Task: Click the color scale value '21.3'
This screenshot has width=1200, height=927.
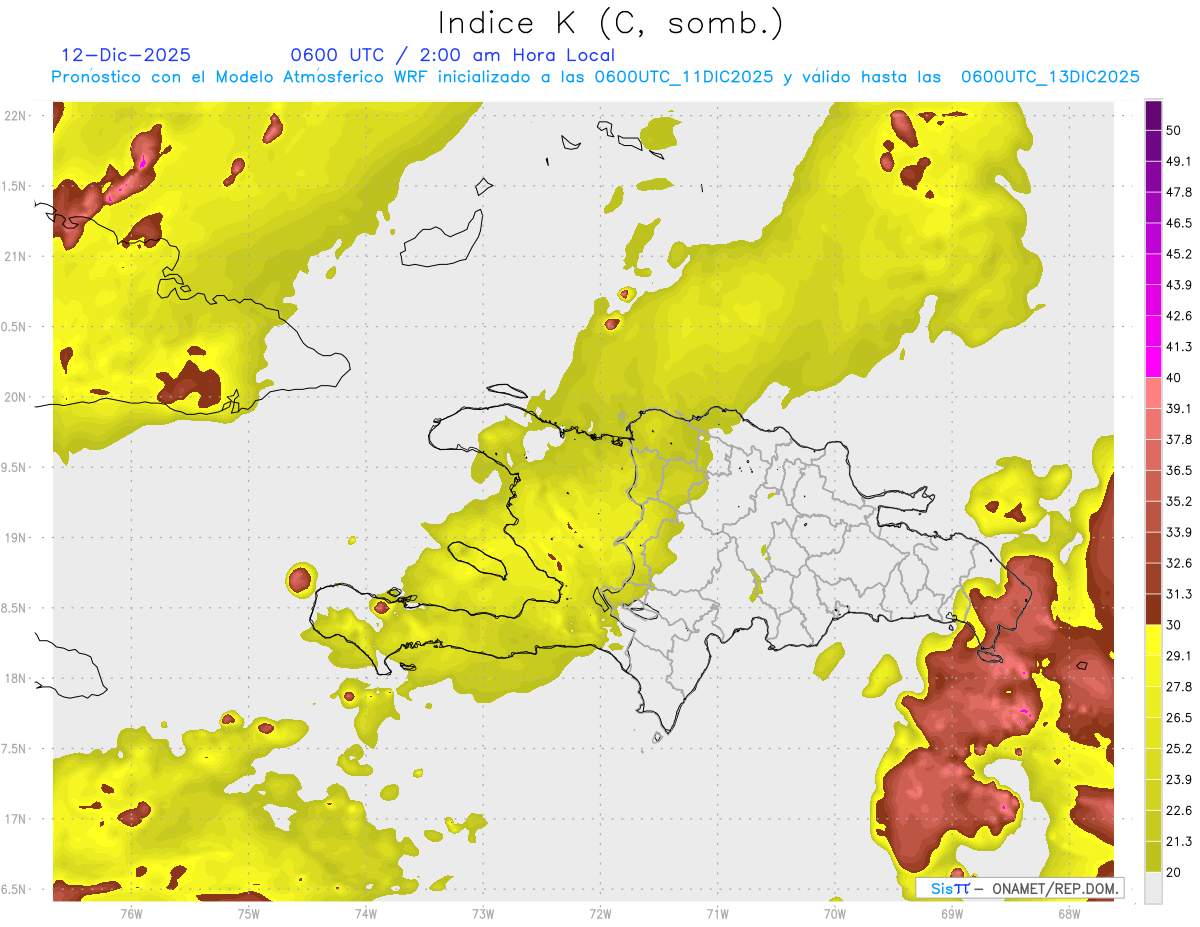Action: tap(1179, 841)
